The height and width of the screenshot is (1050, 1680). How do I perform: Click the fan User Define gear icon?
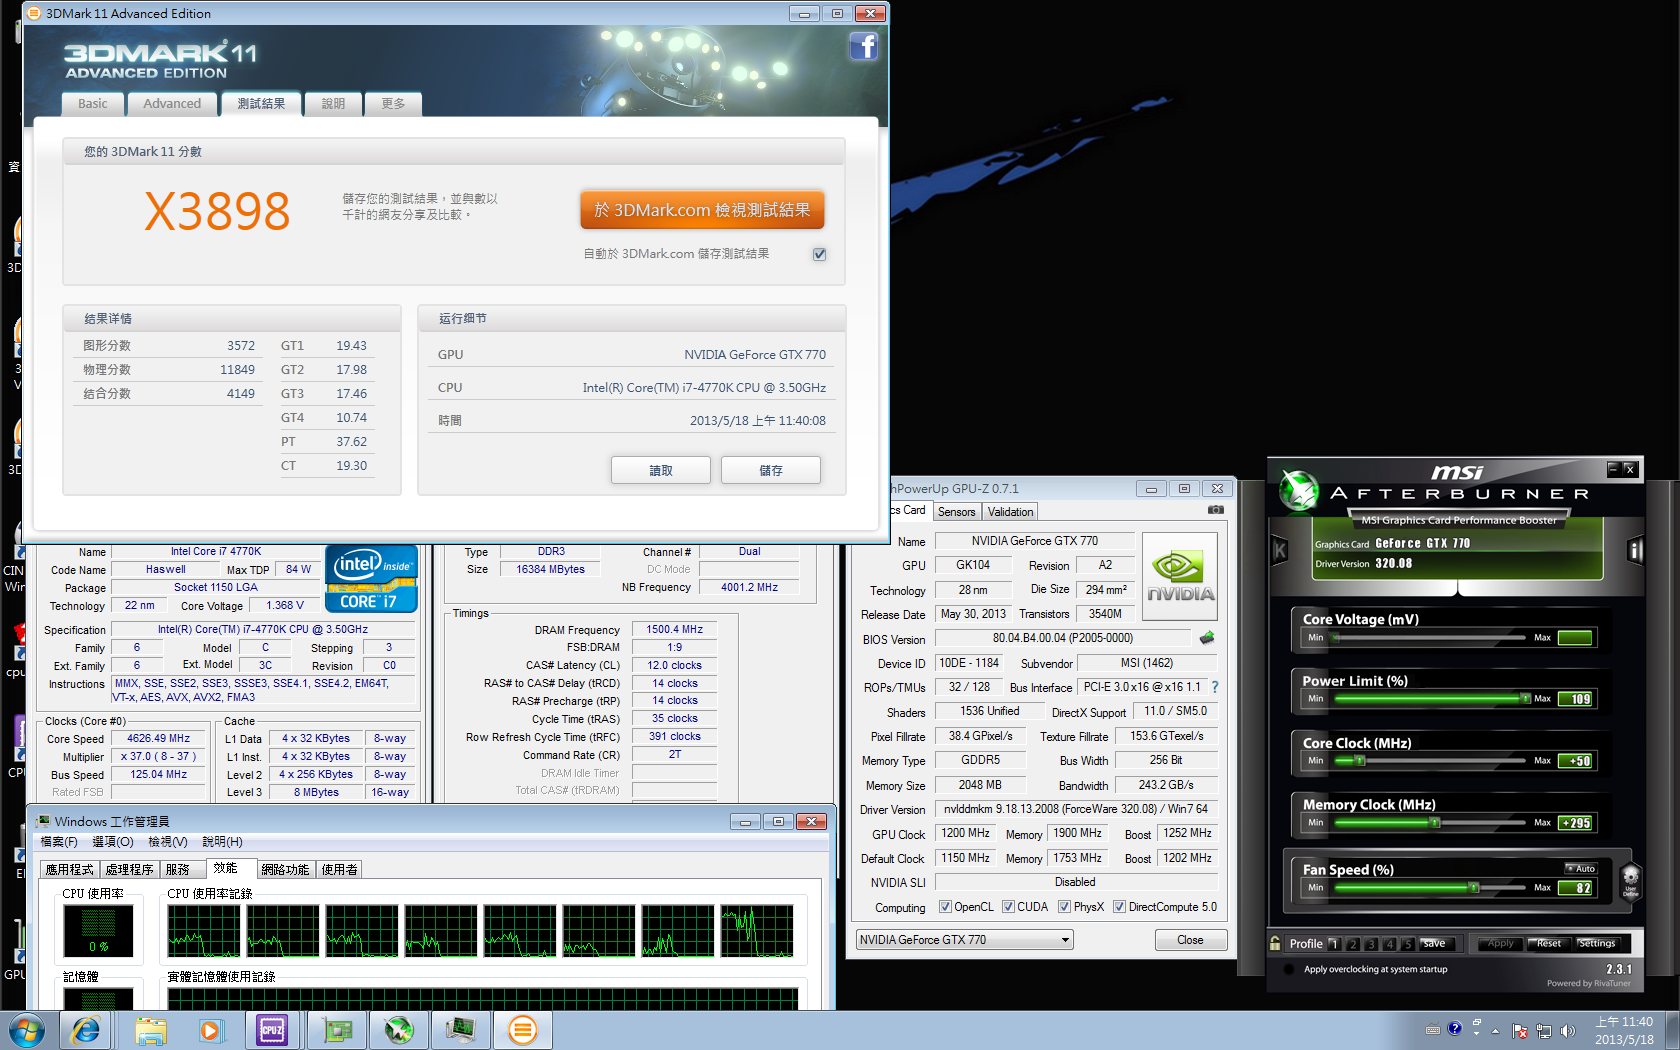[x=1630, y=880]
